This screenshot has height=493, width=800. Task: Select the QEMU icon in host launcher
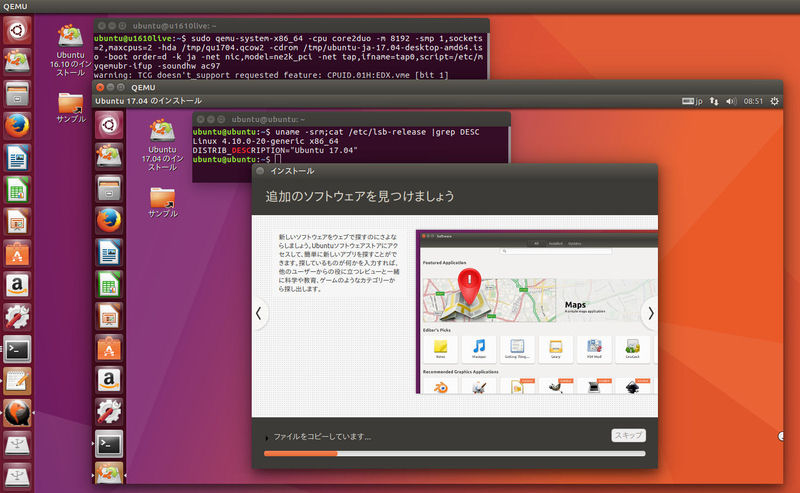pyautogui.click(x=17, y=412)
